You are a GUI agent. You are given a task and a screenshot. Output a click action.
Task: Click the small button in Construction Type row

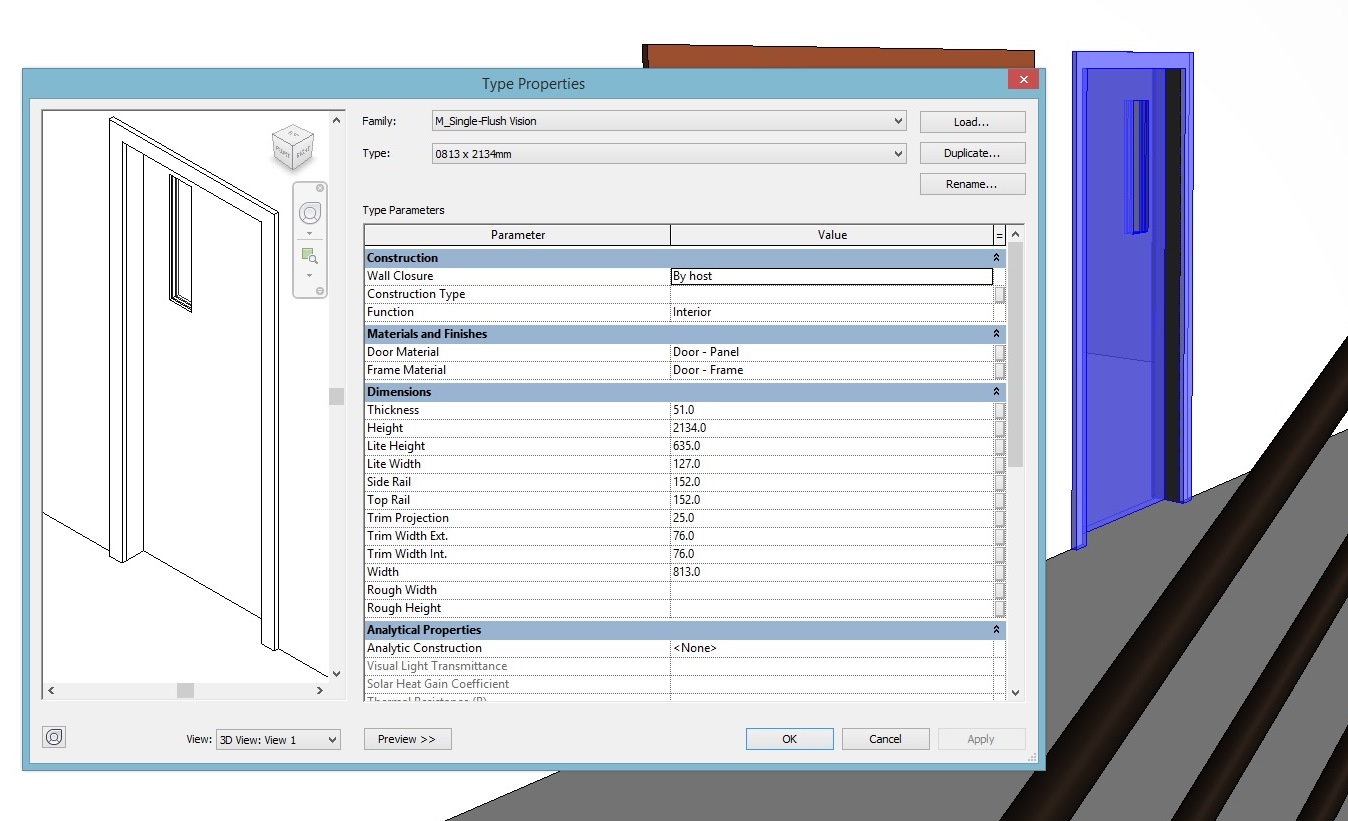tap(999, 294)
